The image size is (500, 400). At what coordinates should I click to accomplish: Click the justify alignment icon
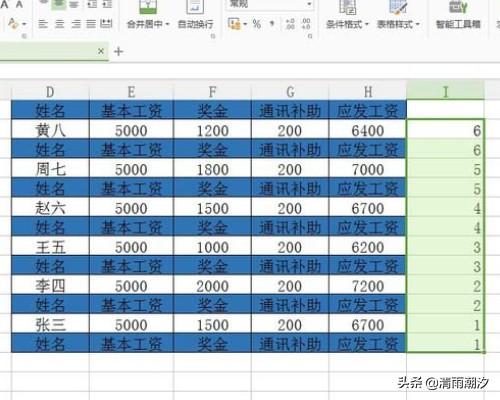point(91,24)
